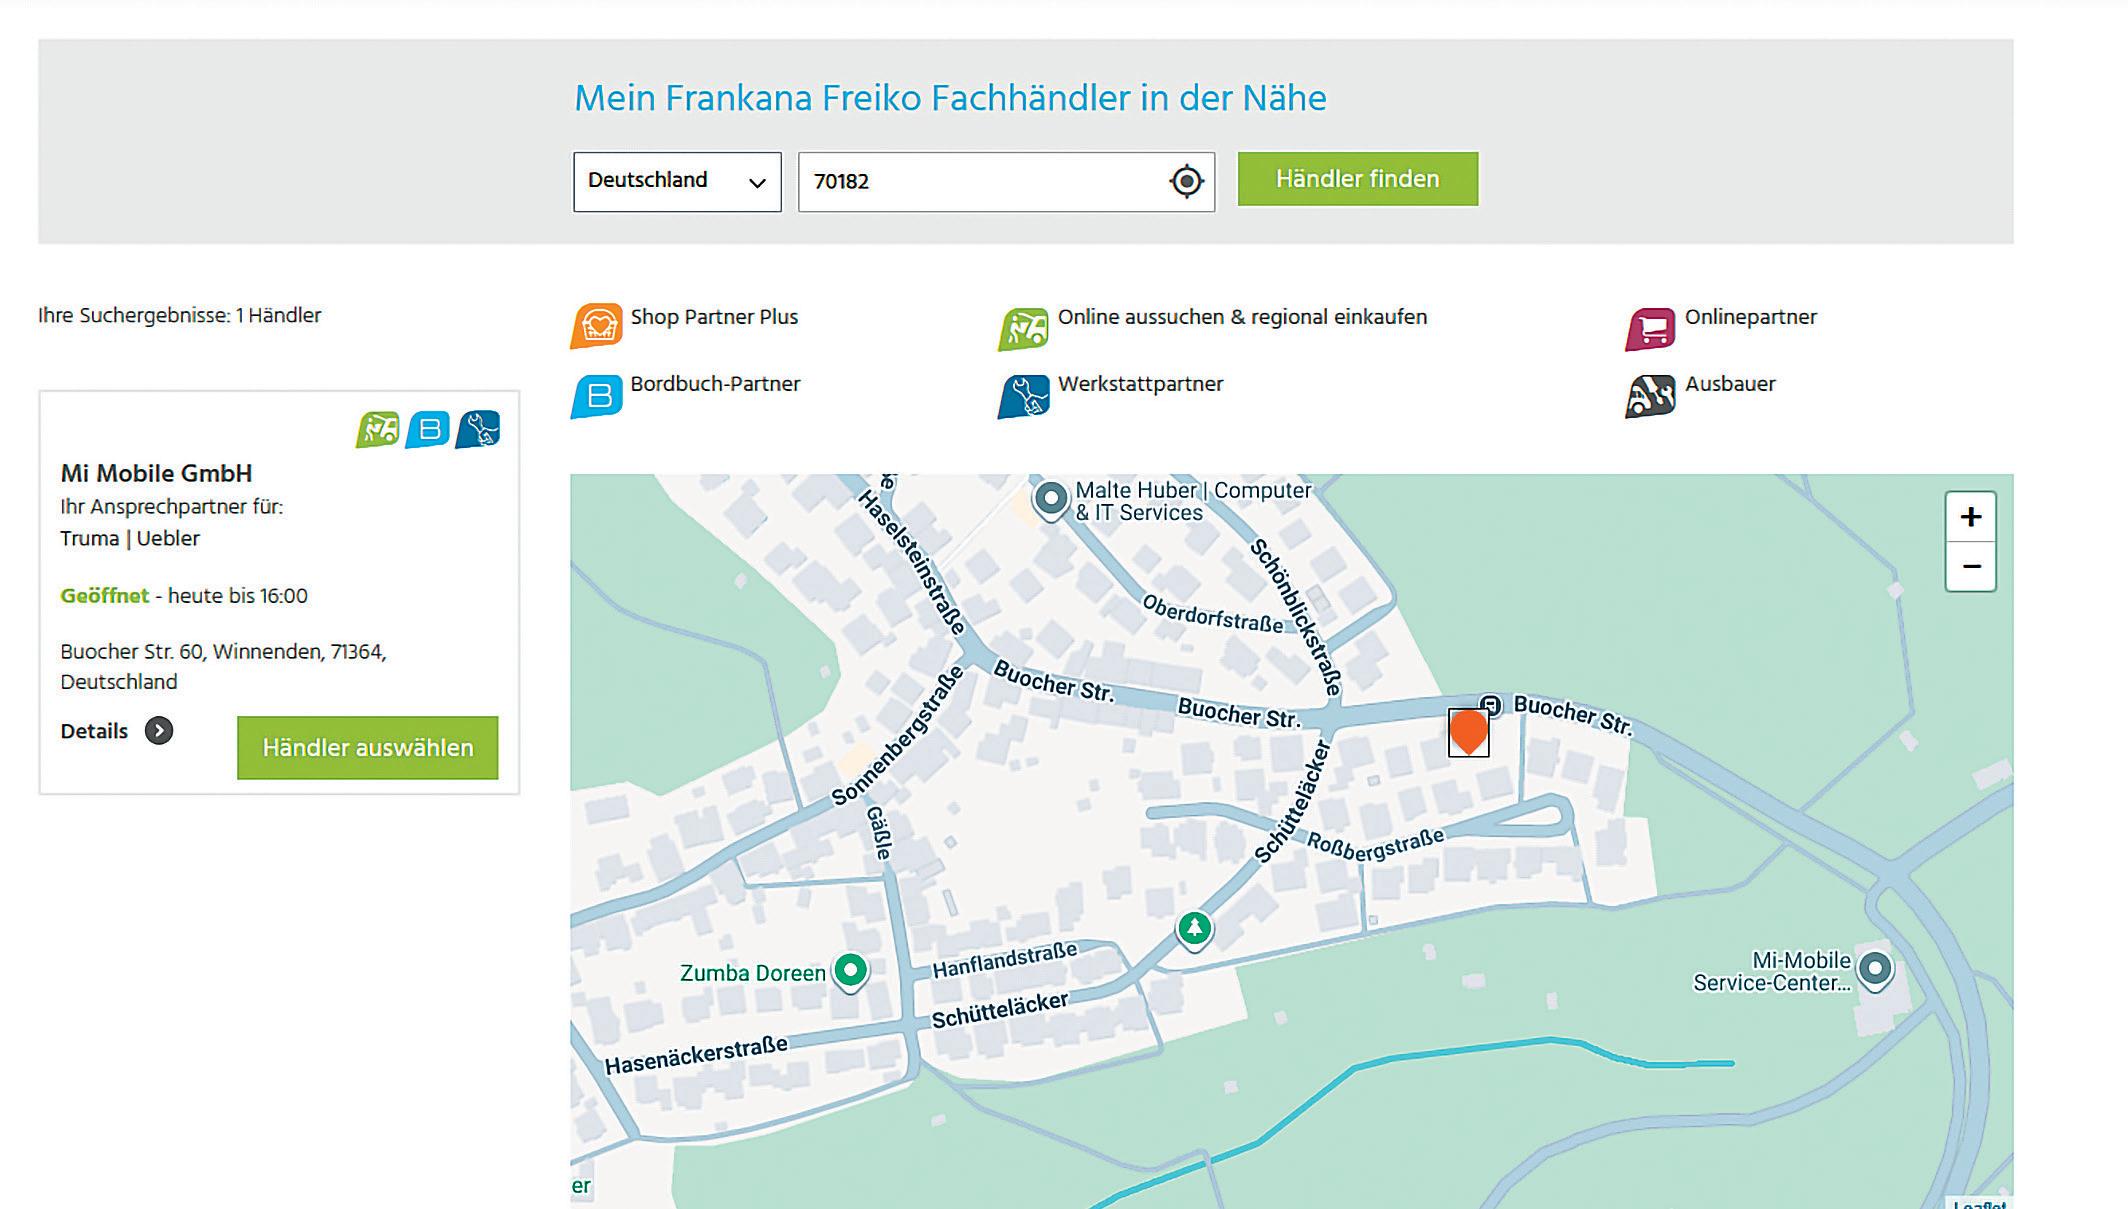Zoom out the map with minus button
Screen dimensions: 2128x1209
tap(1970, 567)
